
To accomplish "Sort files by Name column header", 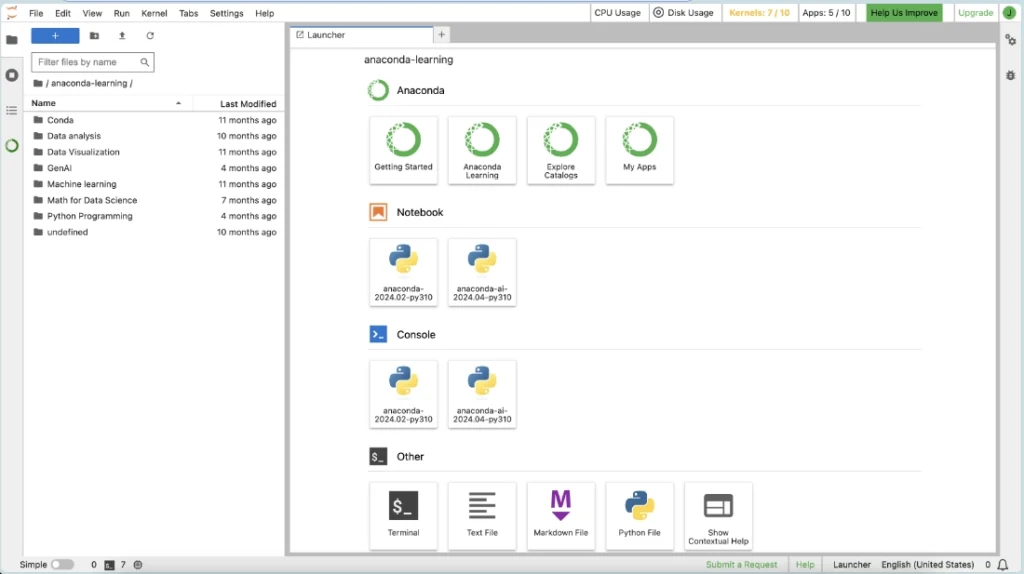I will coord(100,103).
